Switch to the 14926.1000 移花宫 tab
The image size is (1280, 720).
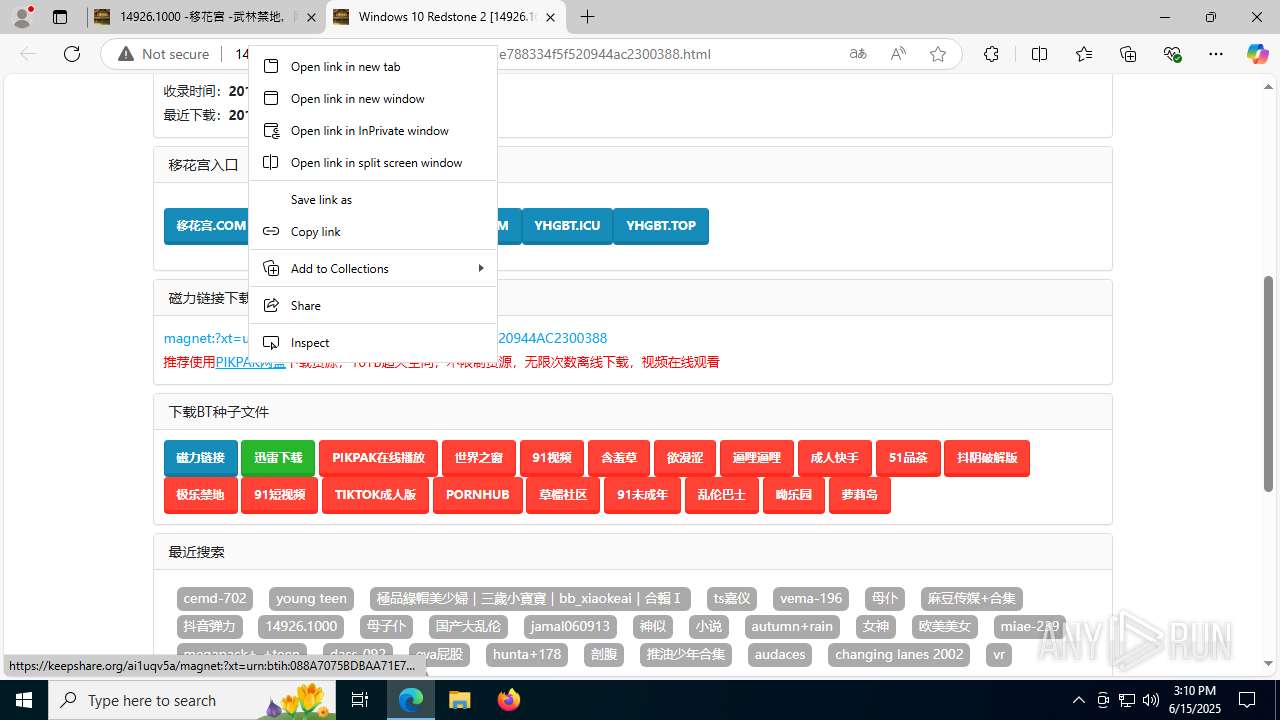coord(206,17)
